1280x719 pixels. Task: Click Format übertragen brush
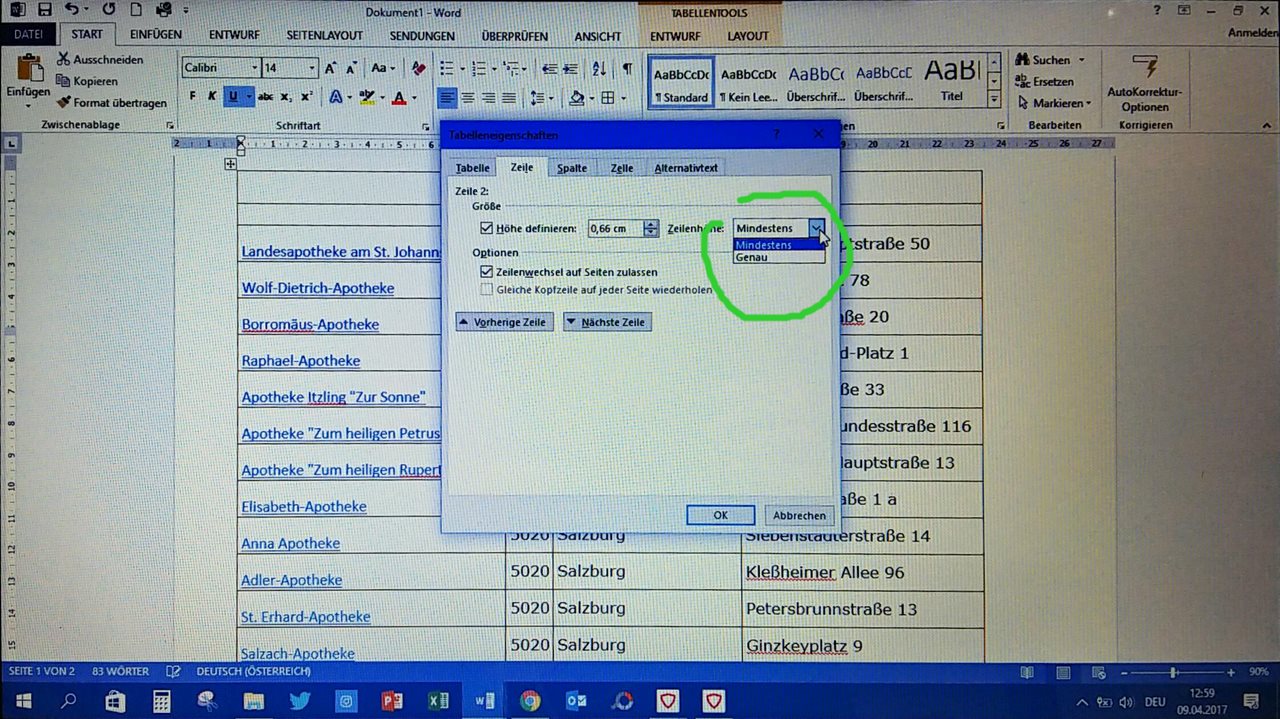(112, 102)
